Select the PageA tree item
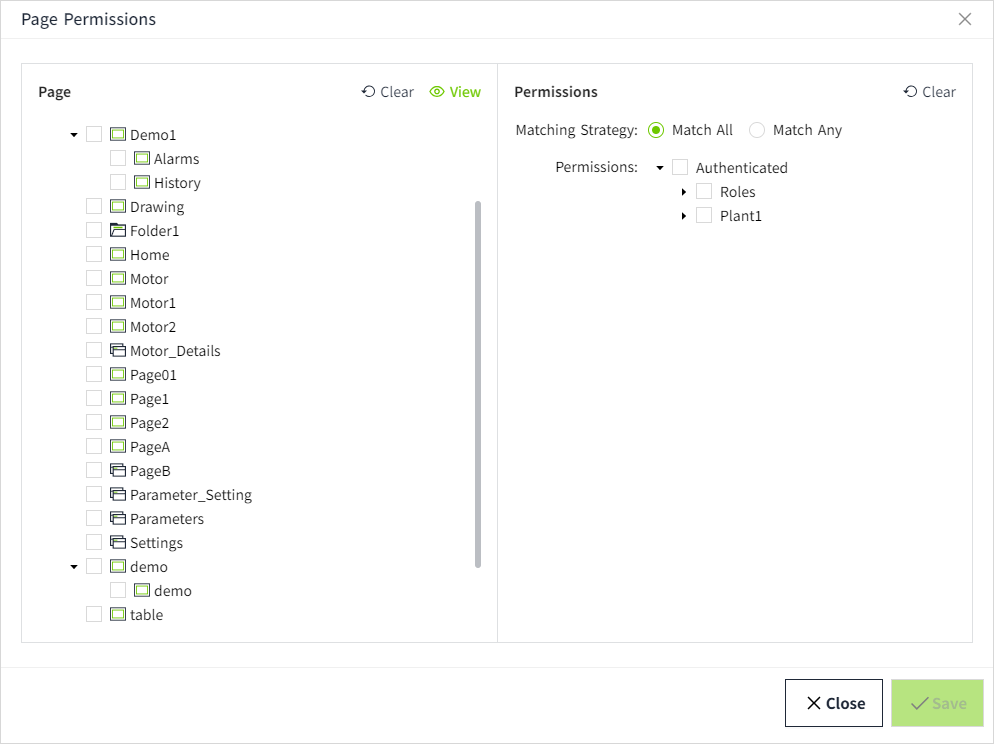The width and height of the screenshot is (994, 744). coord(150,447)
